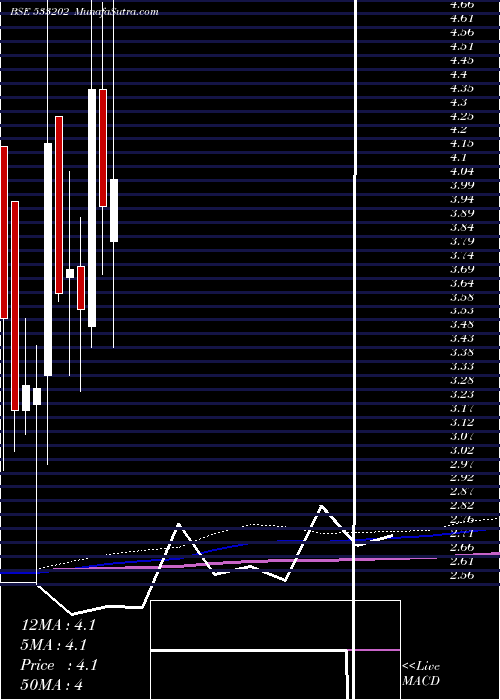
Task: Click the 2.66 price axis label
Action: pos(462,547)
